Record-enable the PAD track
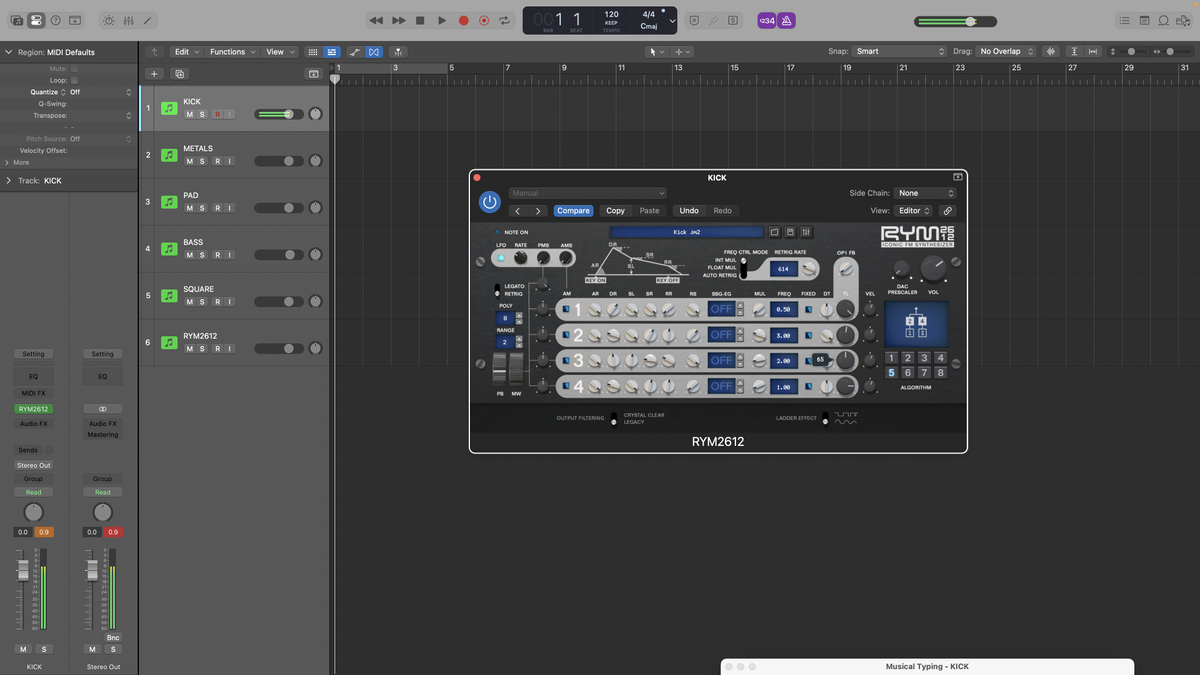 click(216, 208)
